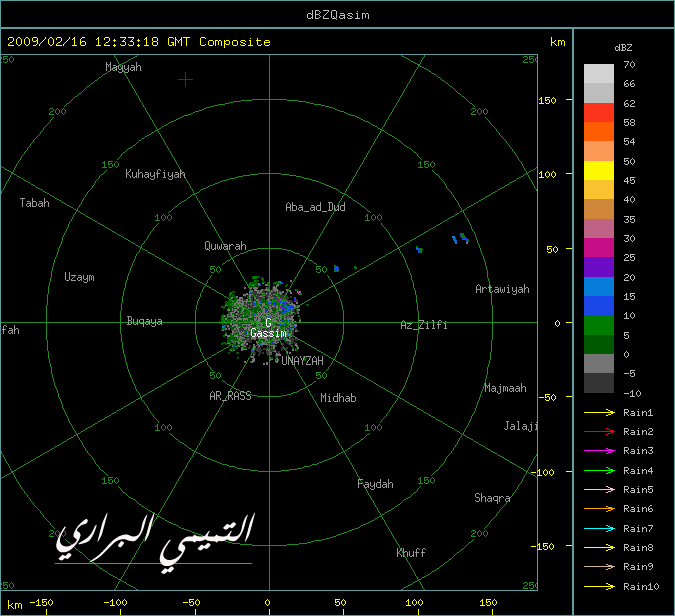
Task: Click the Rain6 orange arrow legend
Action: click(x=599, y=509)
